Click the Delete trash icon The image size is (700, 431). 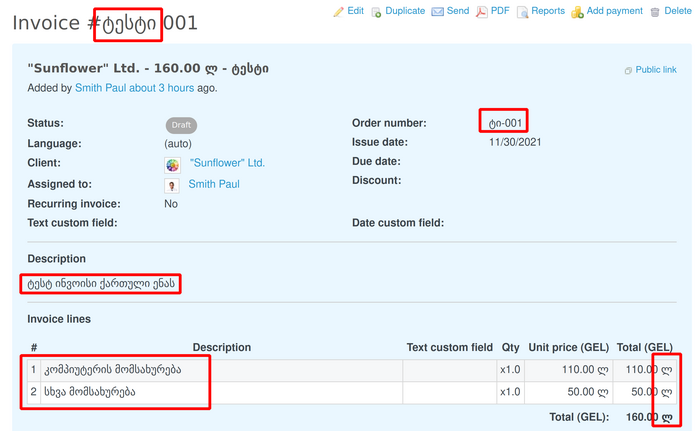(656, 12)
